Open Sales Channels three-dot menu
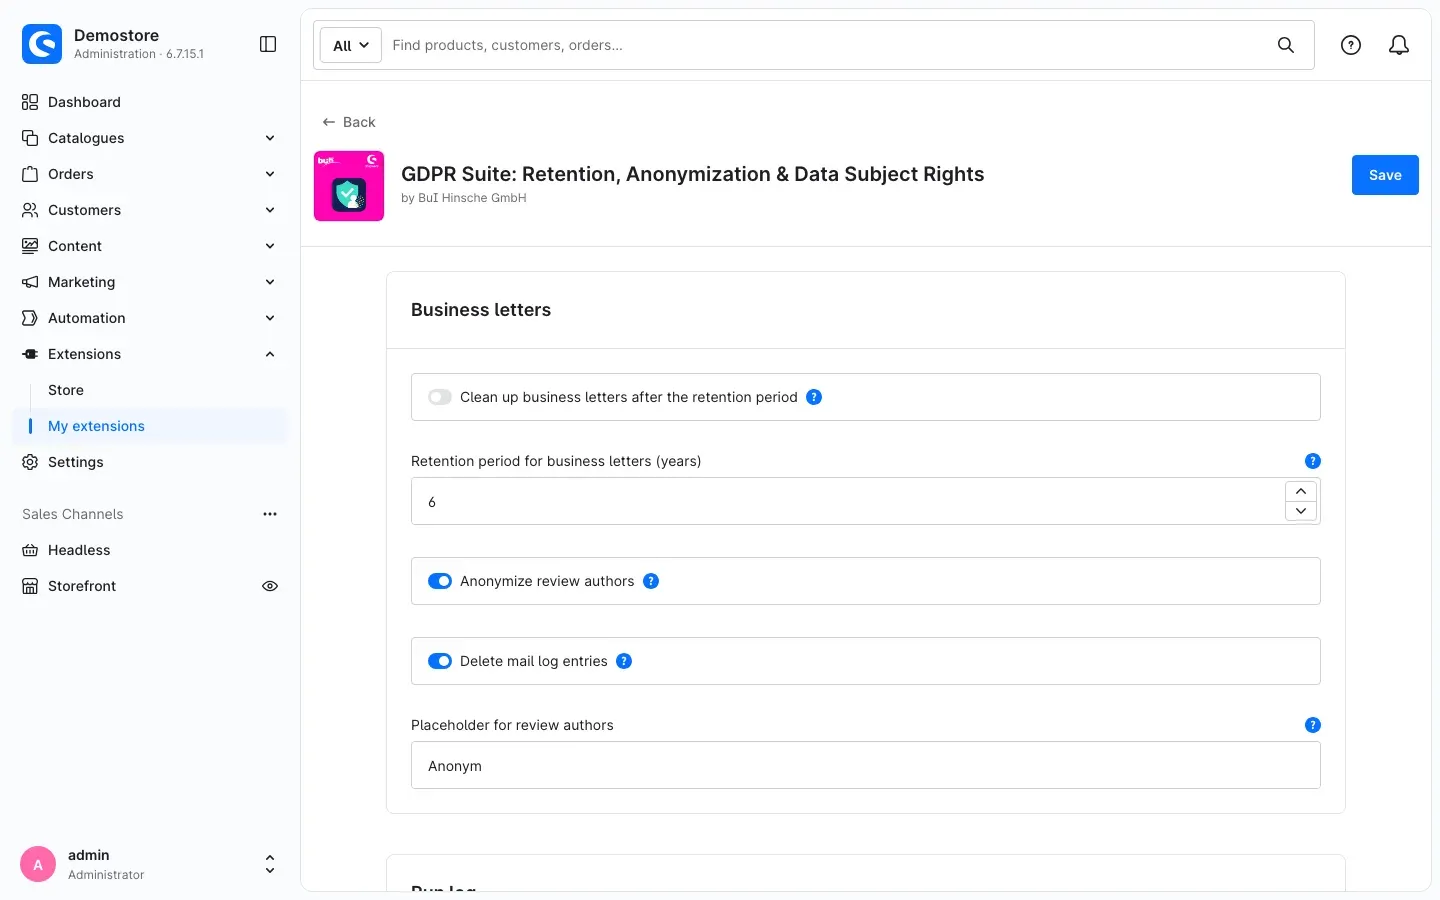 (270, 514)
